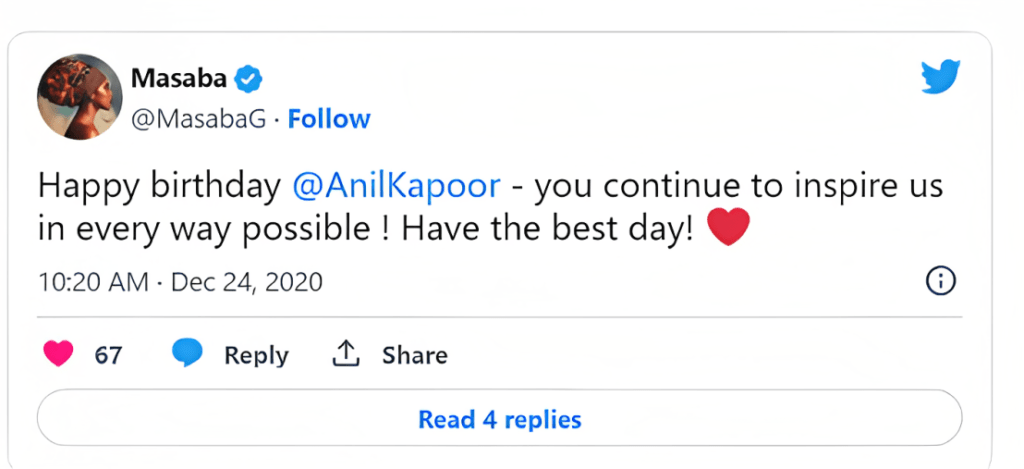Click the blue verified badge beside Masaba
This screenshot has height=469, width=1024.
[x=247, y=78]
